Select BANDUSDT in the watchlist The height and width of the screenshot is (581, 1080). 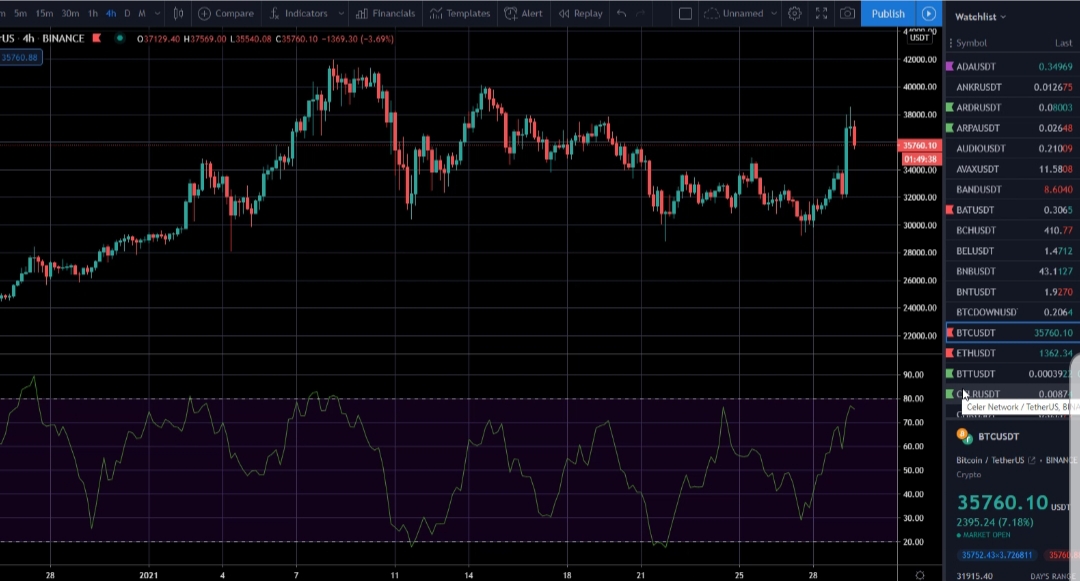(1012, 189)
